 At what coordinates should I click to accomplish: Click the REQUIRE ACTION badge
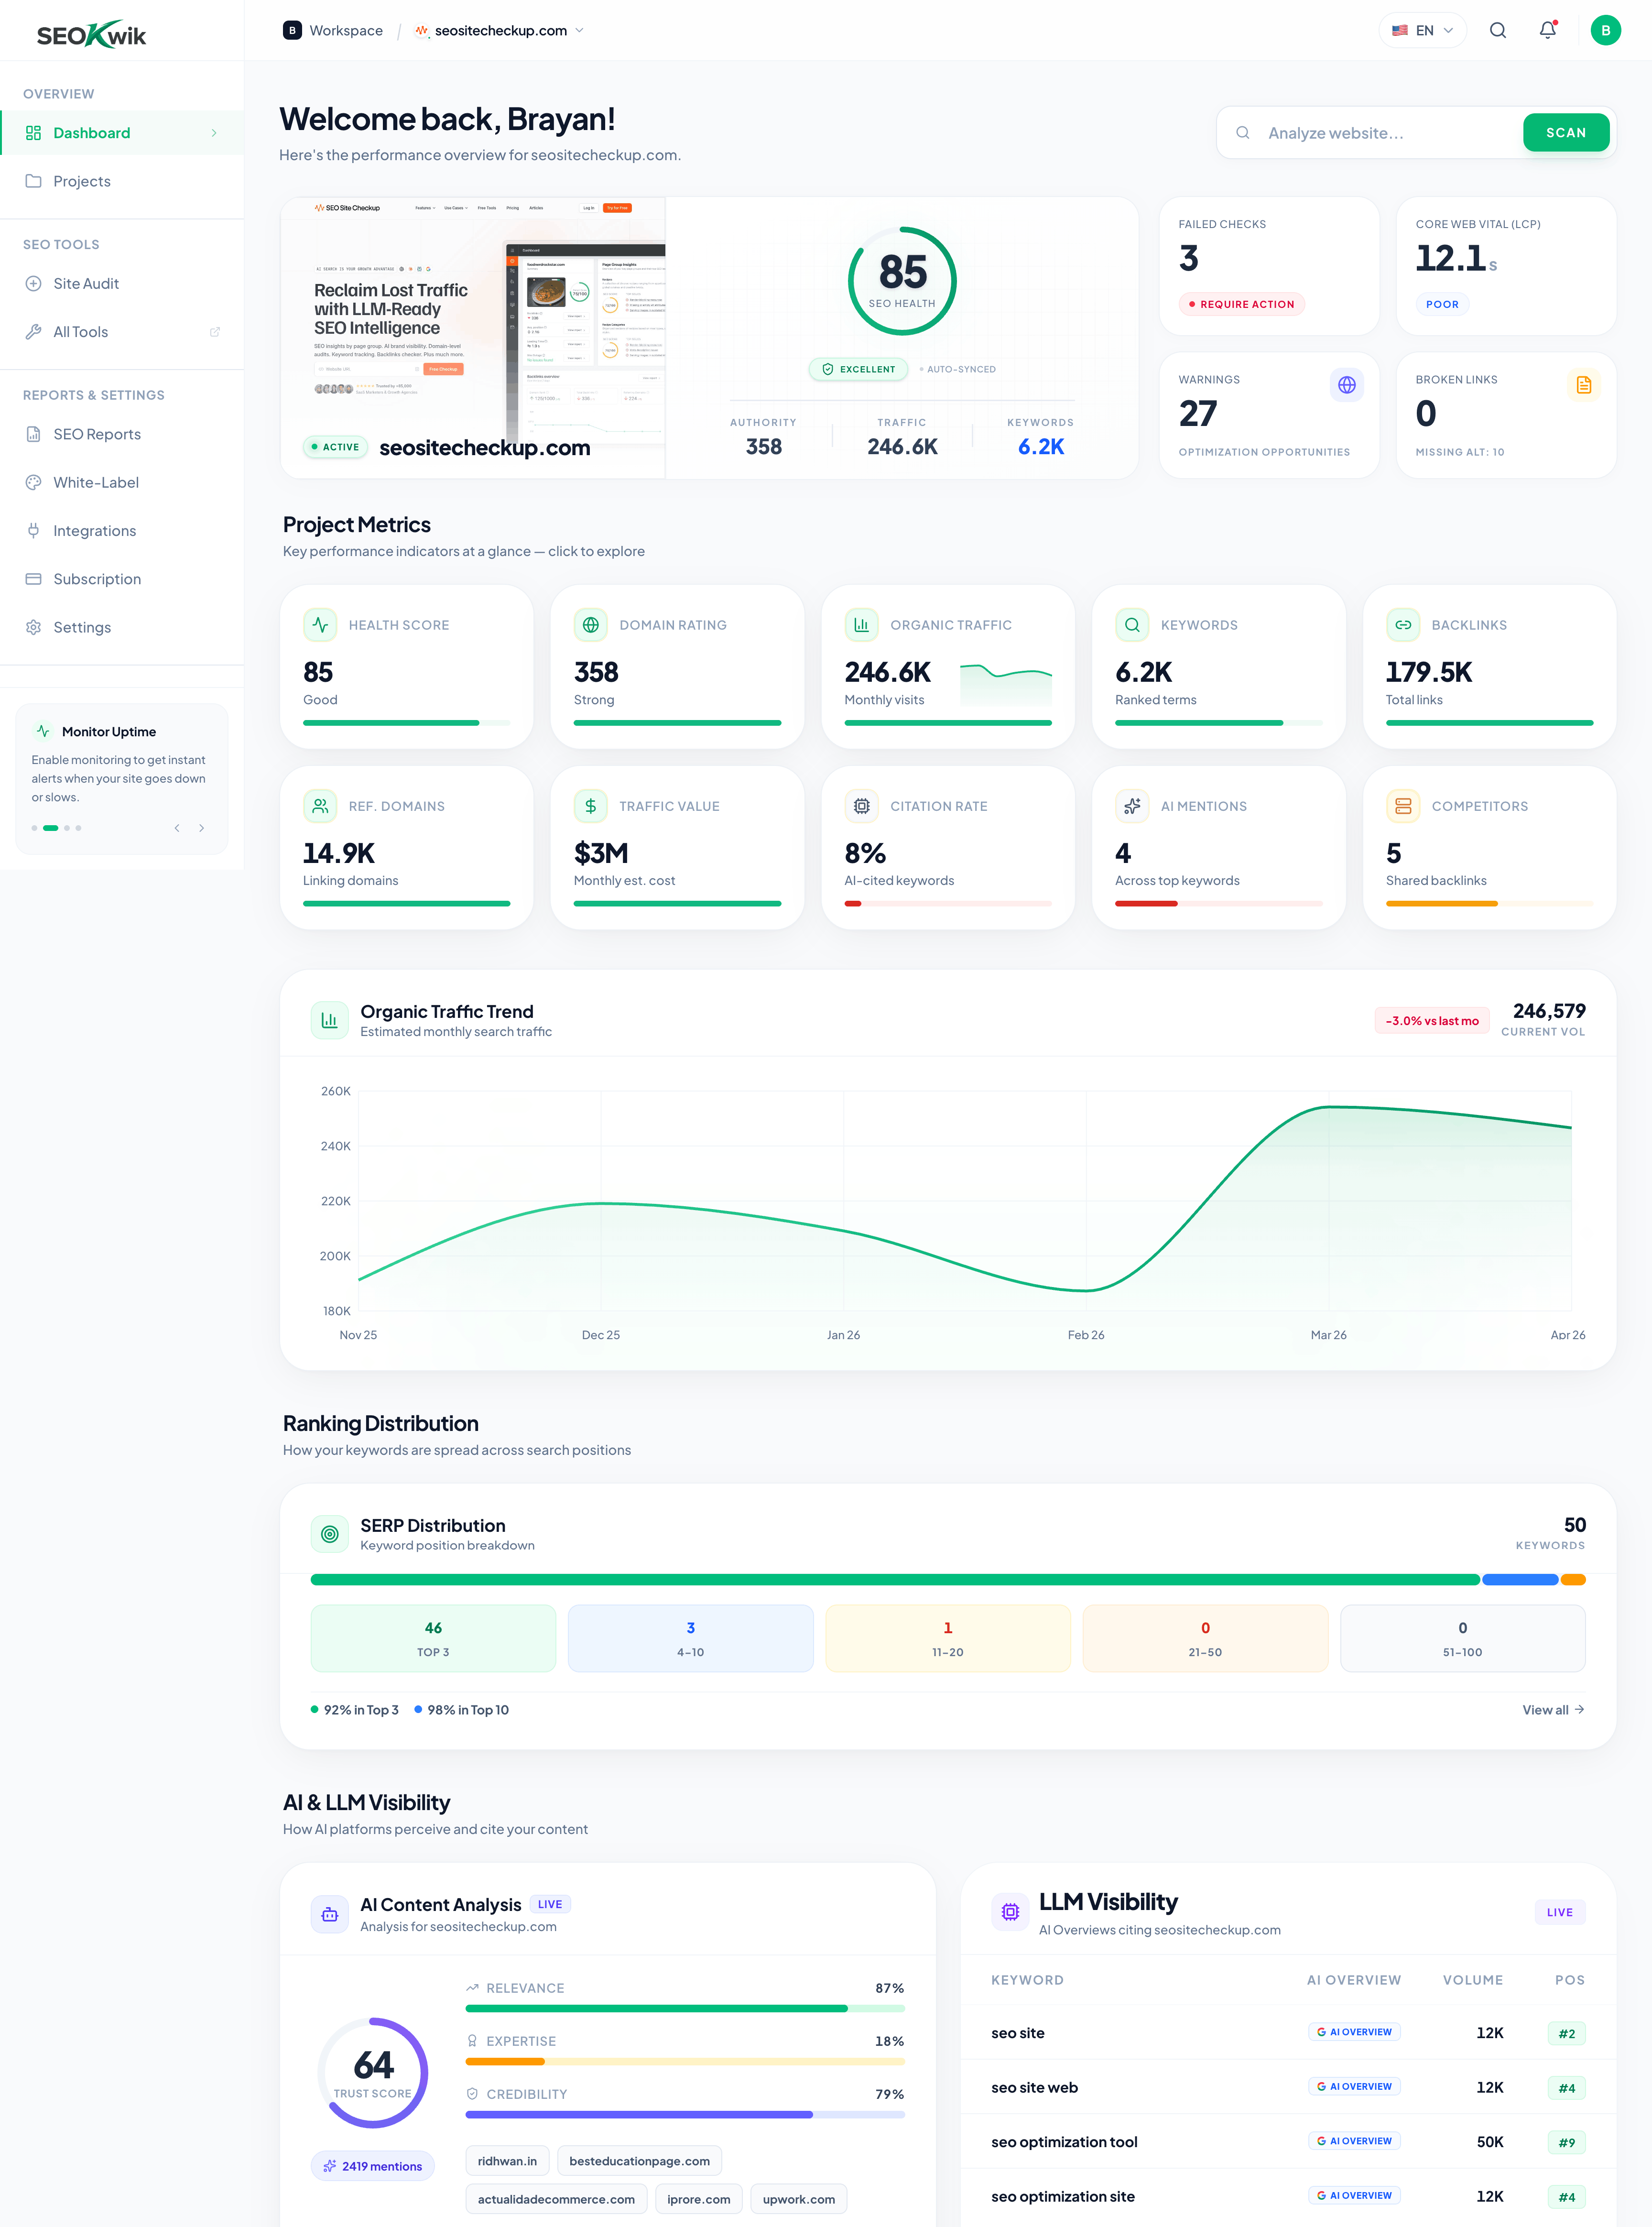point(1242,304)
